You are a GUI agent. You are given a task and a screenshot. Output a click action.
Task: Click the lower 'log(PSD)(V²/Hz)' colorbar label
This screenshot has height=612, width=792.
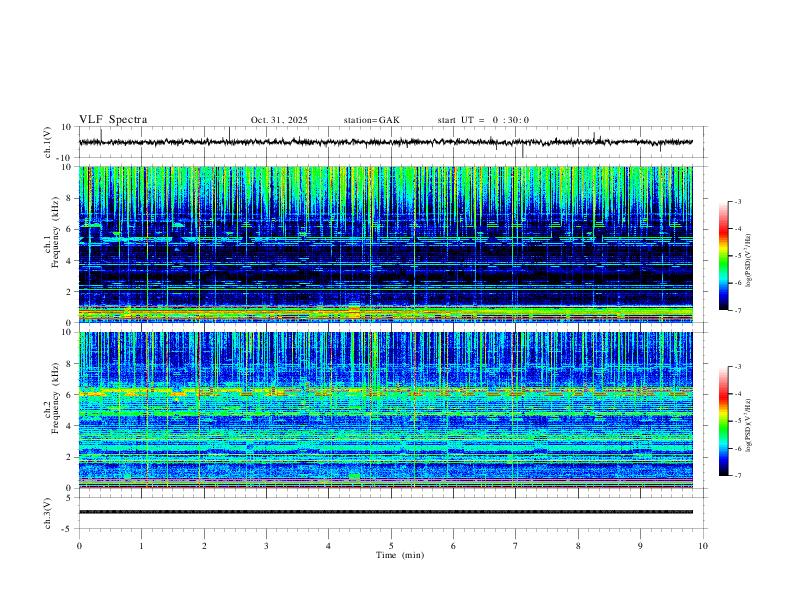(x=749, y=426)
